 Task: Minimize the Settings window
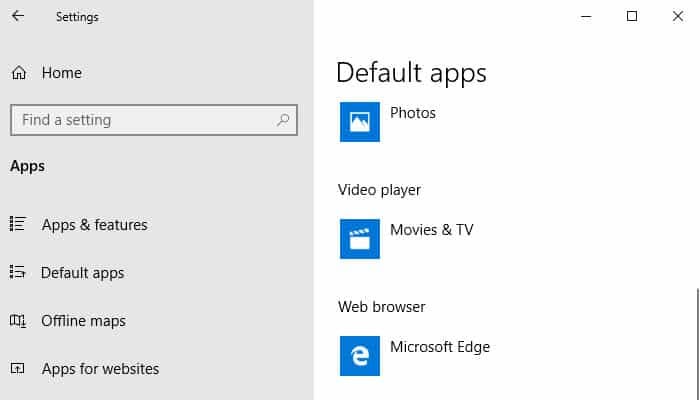tap(586, 17)
